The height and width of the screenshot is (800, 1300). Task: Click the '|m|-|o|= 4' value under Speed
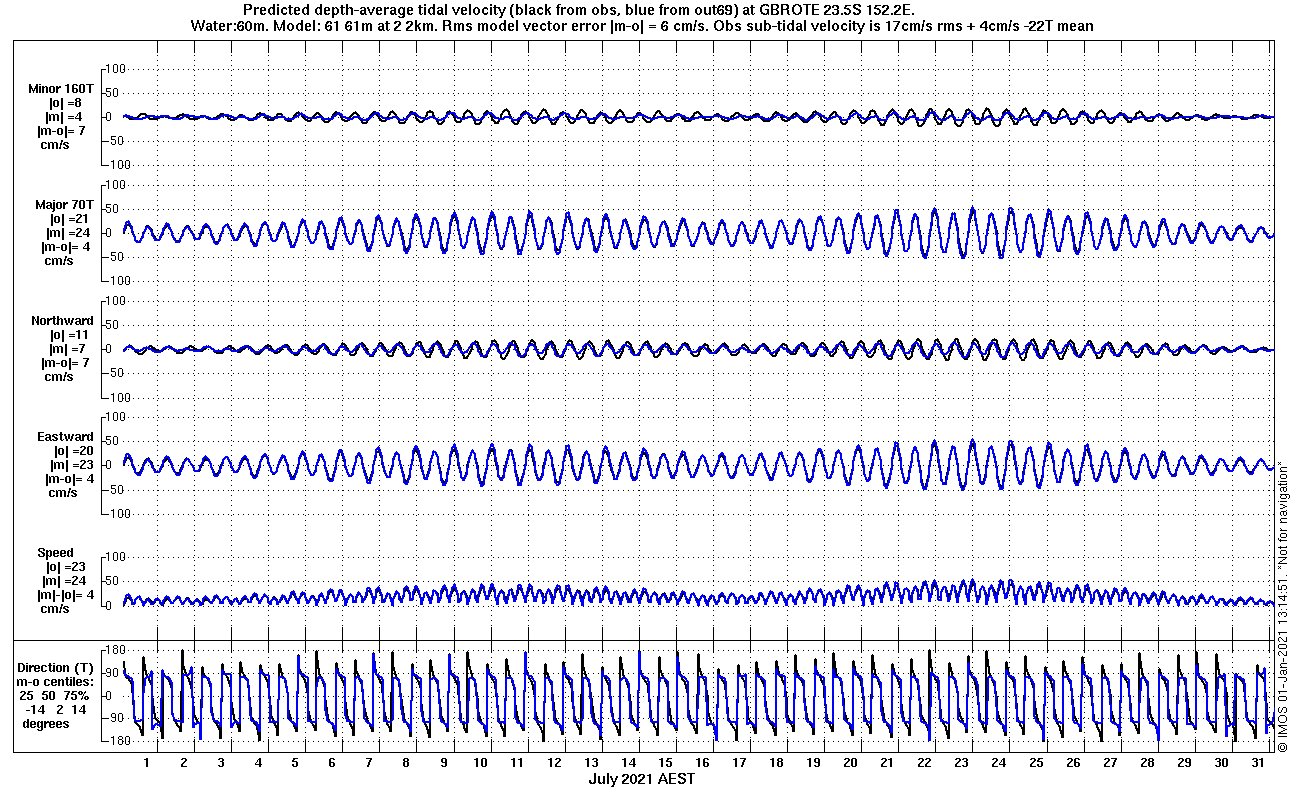[67, 595]
